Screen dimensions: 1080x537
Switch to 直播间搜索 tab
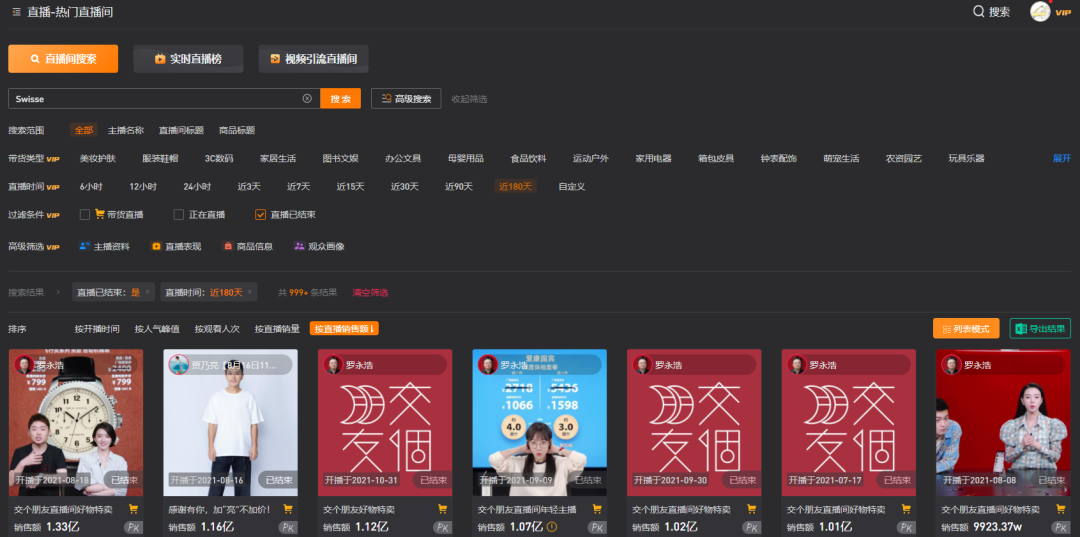pyautogui.click(x=63, y=59)
